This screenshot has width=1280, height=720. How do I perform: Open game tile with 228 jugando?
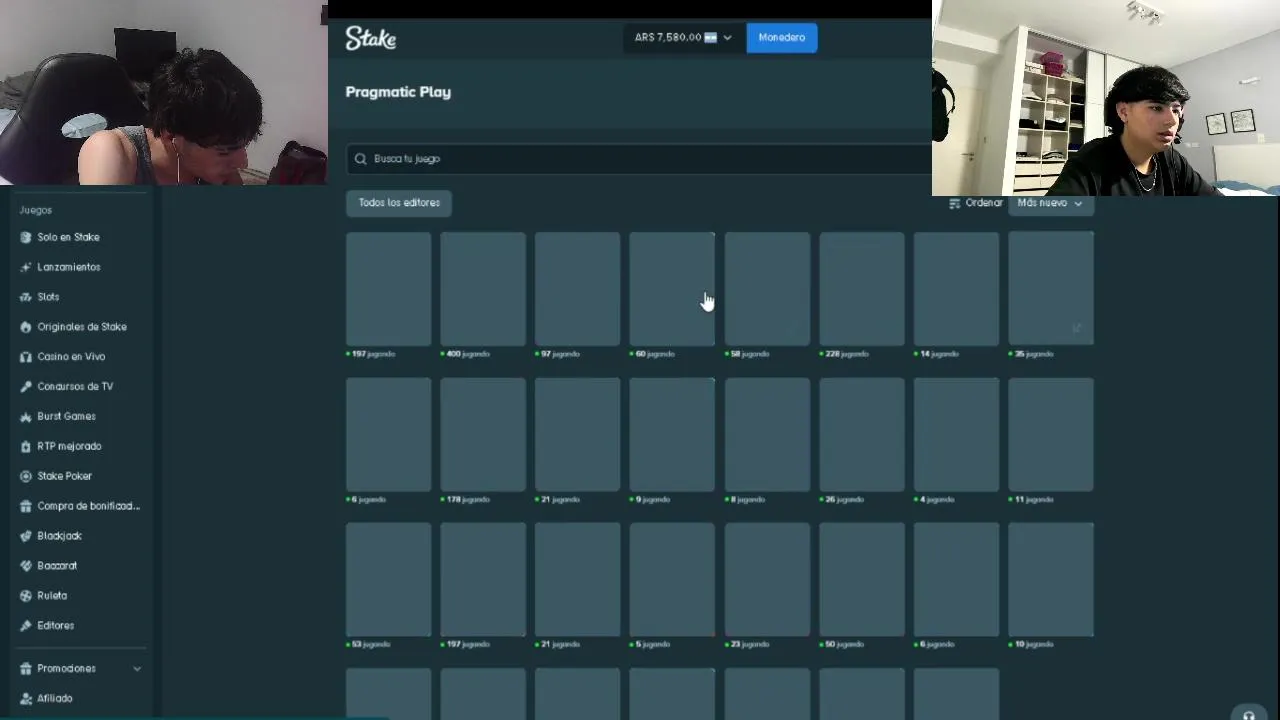coord(862,289)
